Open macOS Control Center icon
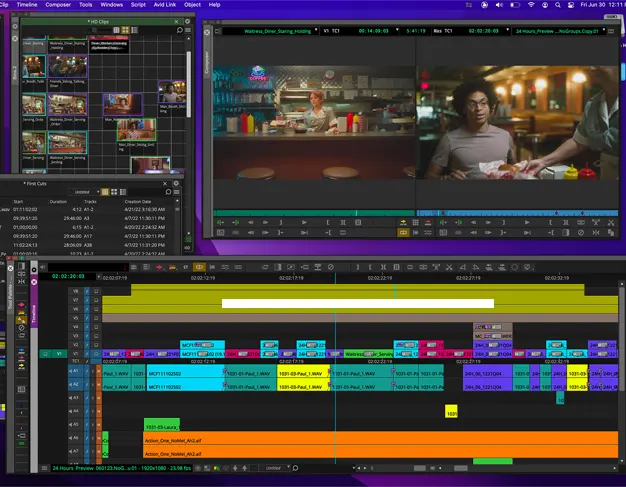626x487 pixels. (571, 5)
